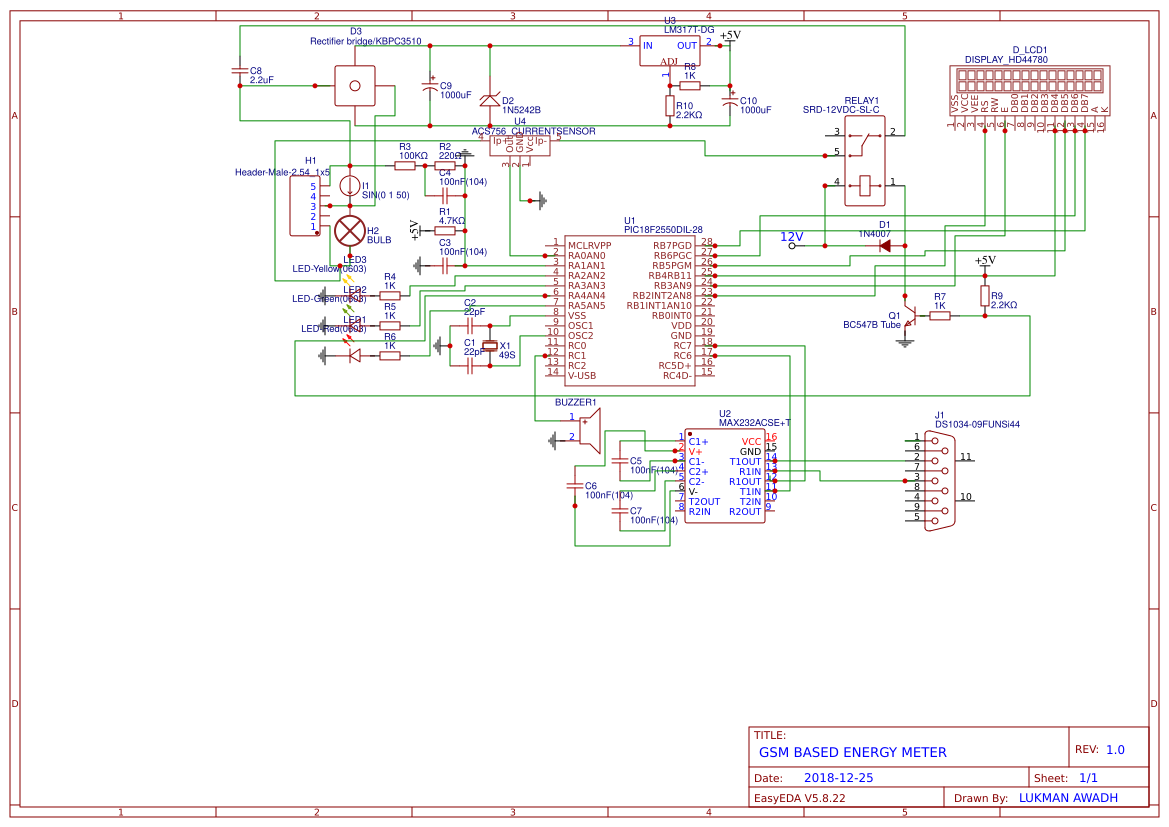Viewport: 1169px width, 827px height.
Task: Select the date value 2018-12-25
Action: (x=838, y=778)
